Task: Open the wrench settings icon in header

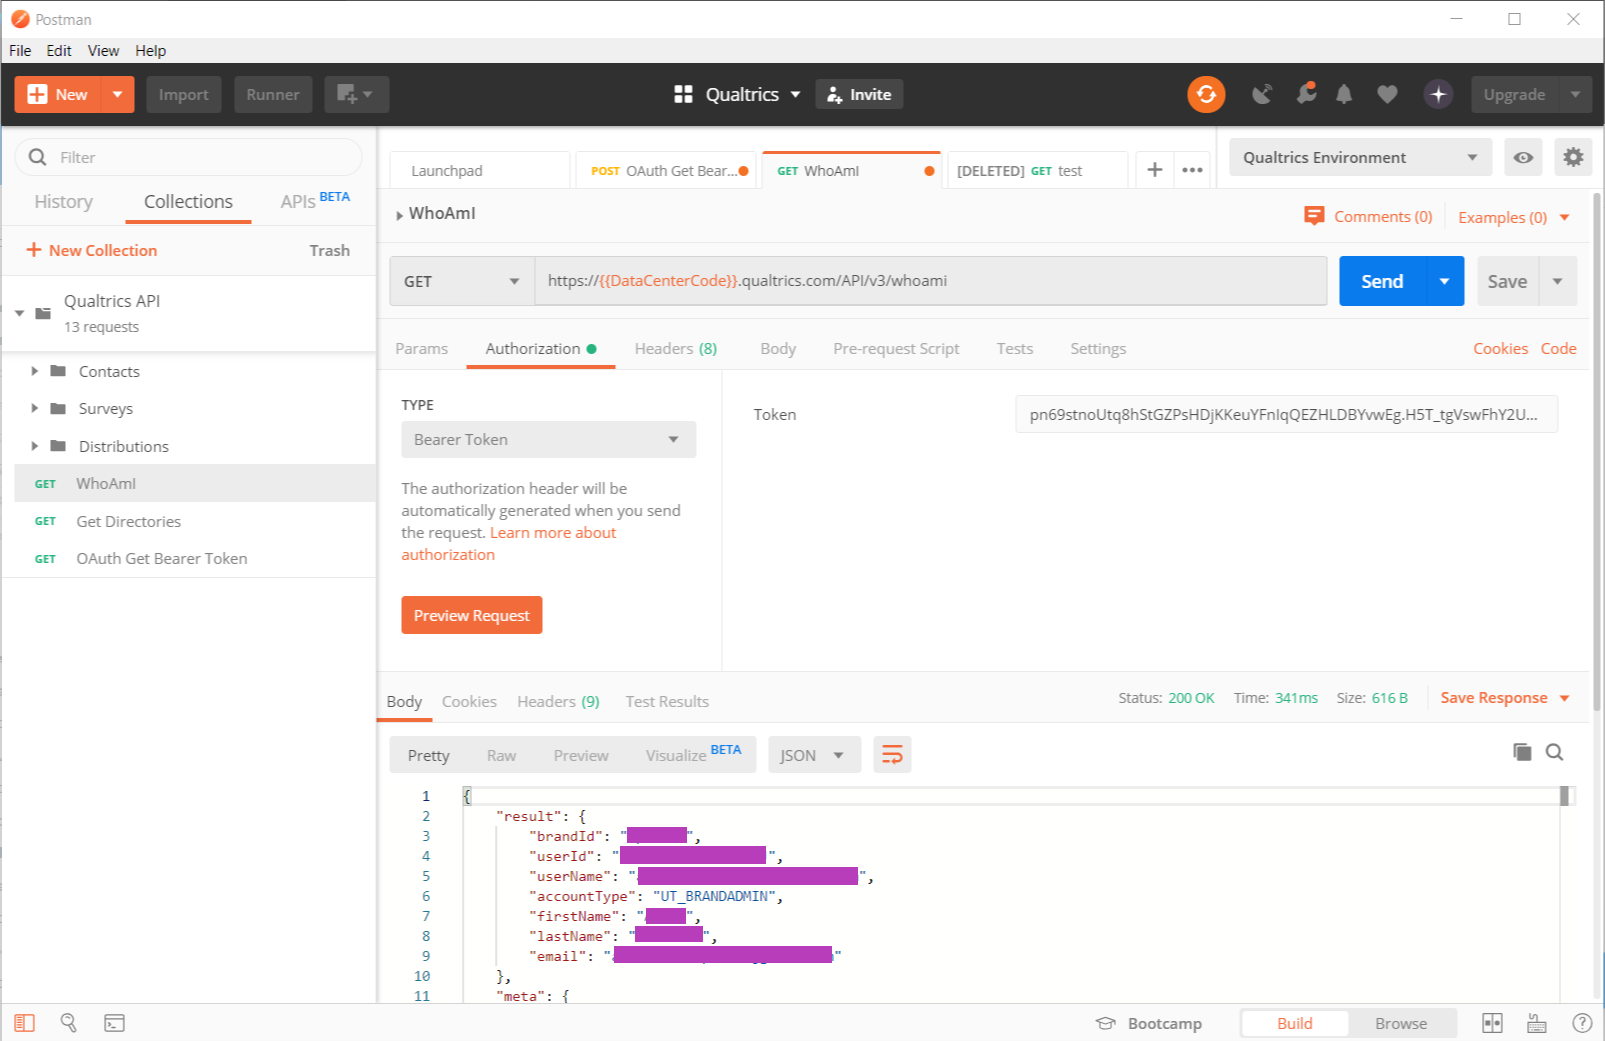Action: point(1306,94)
